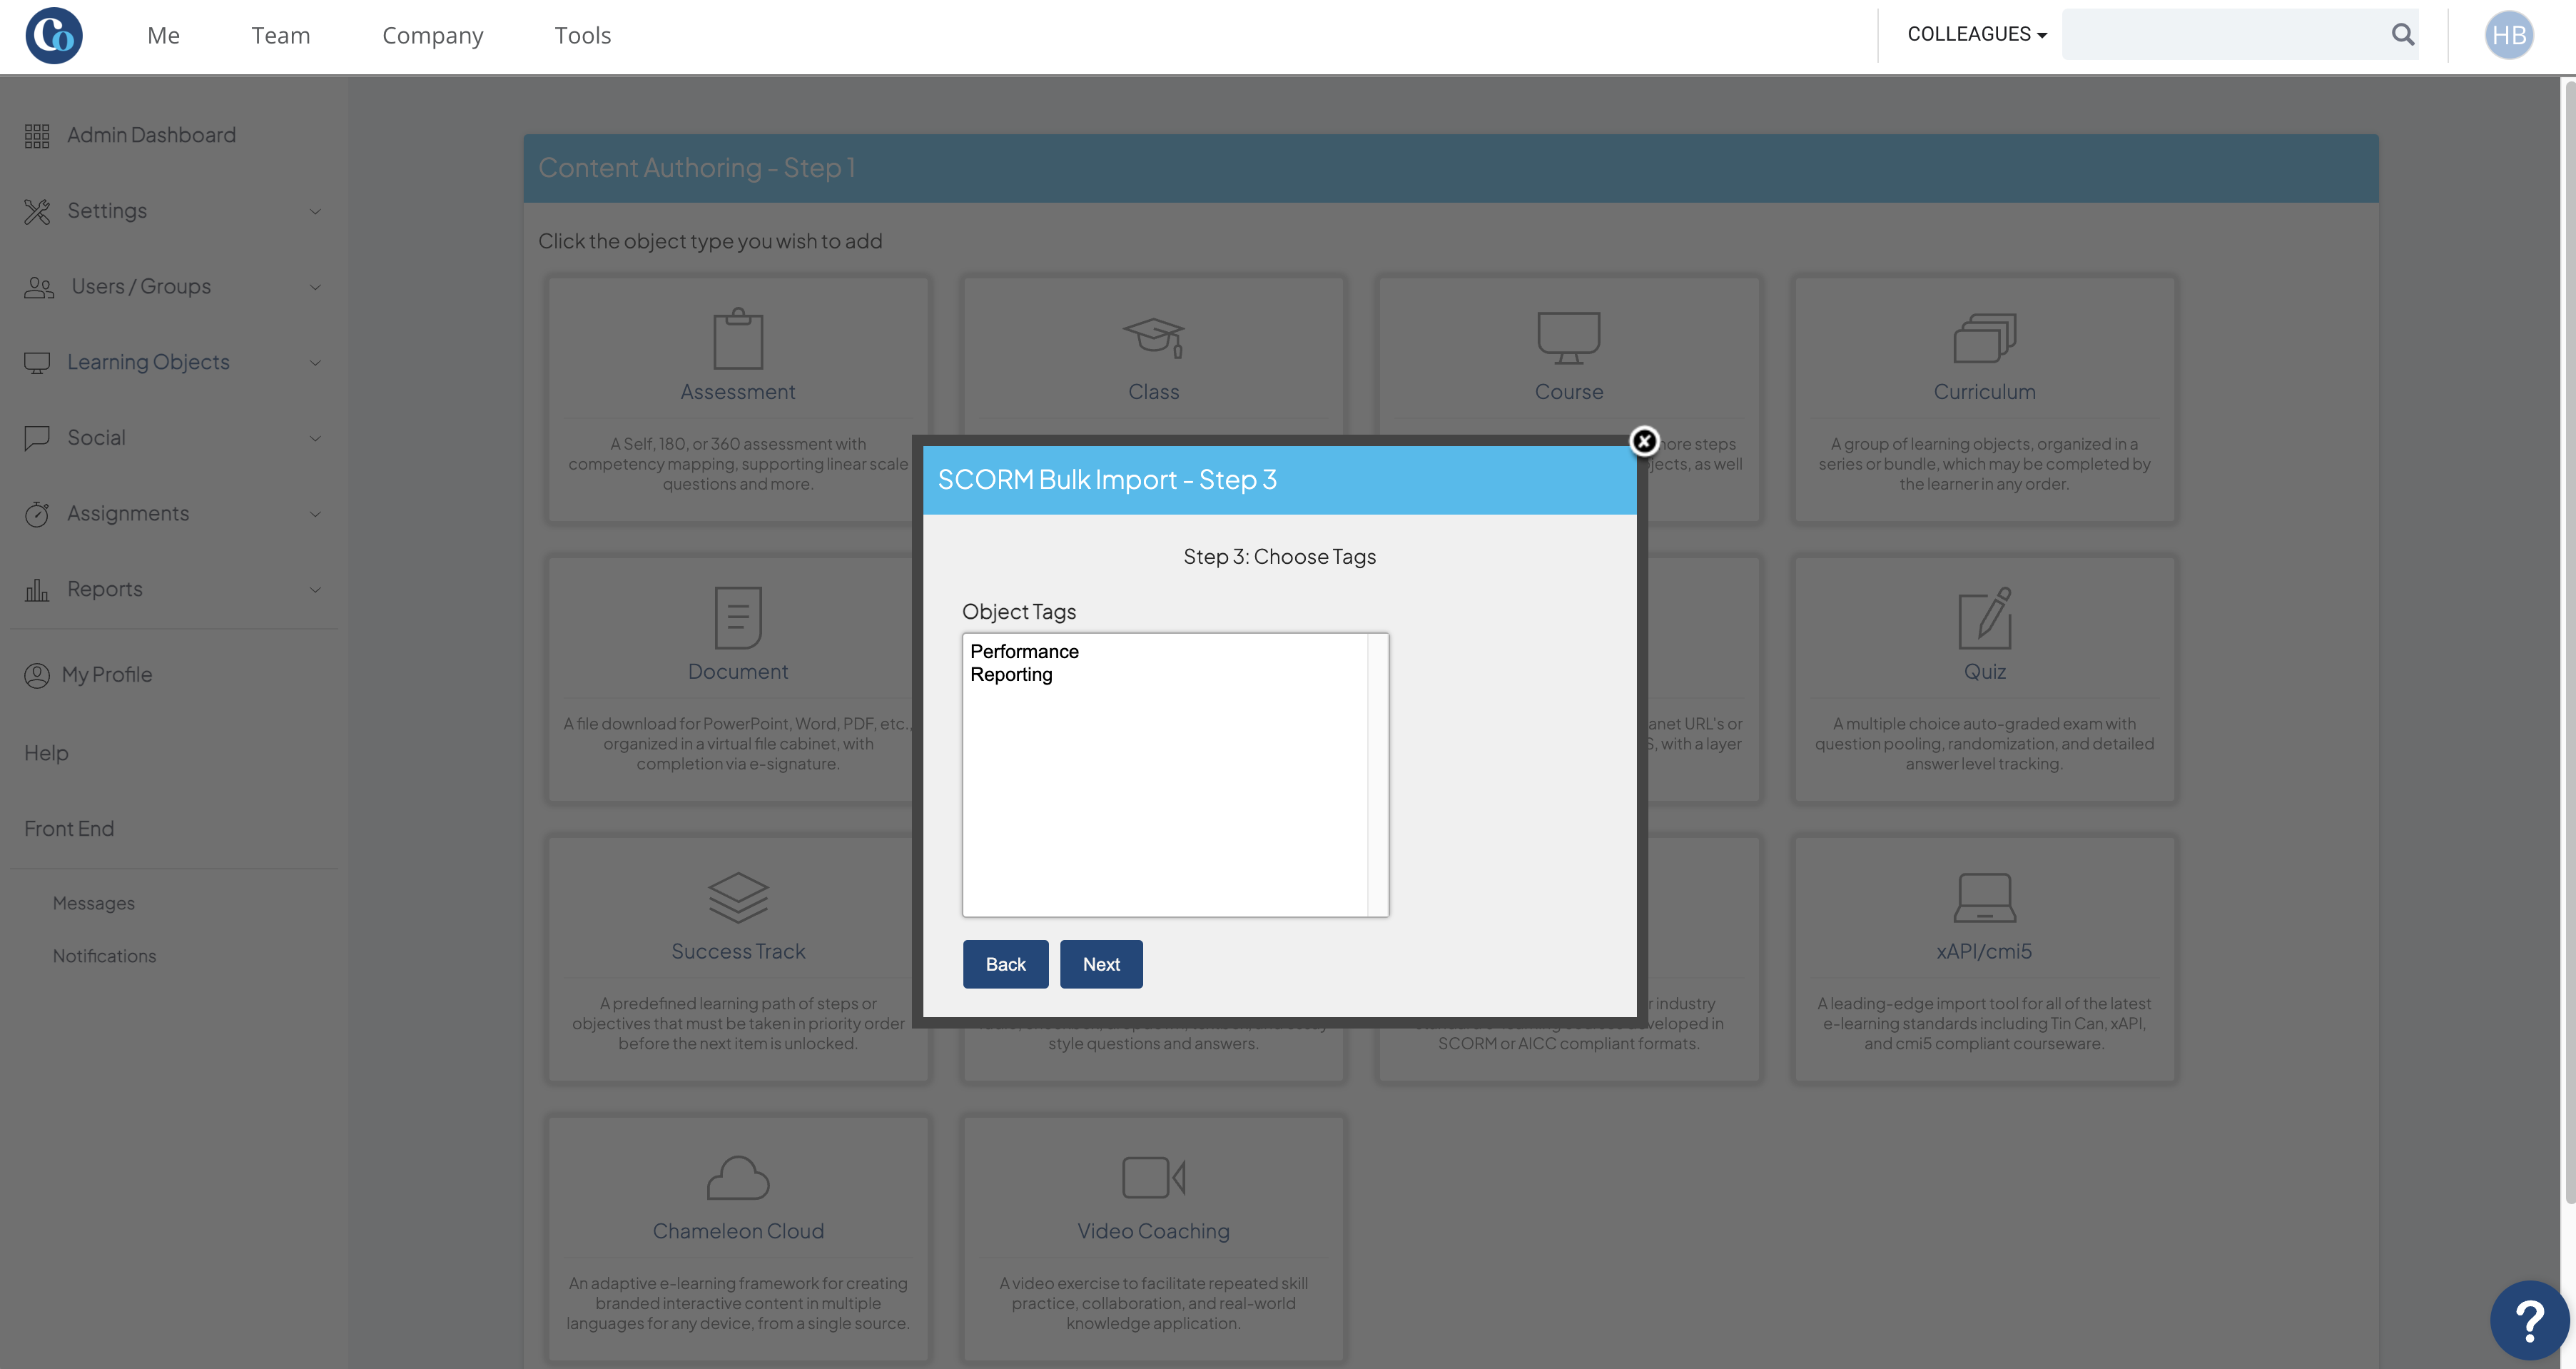Screen dimensions: 2576x1369
Task: Expand the Reports chevron
Action: 315,590
